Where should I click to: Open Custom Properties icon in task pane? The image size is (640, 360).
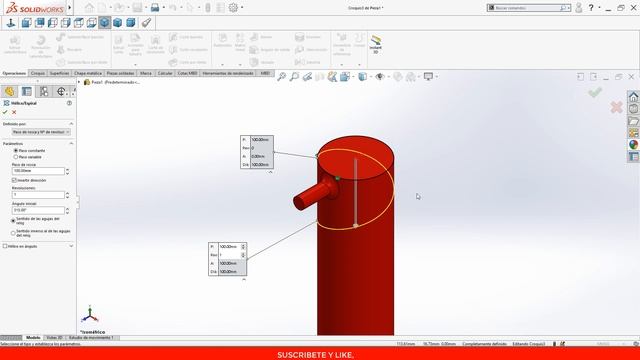pos(633,157)
